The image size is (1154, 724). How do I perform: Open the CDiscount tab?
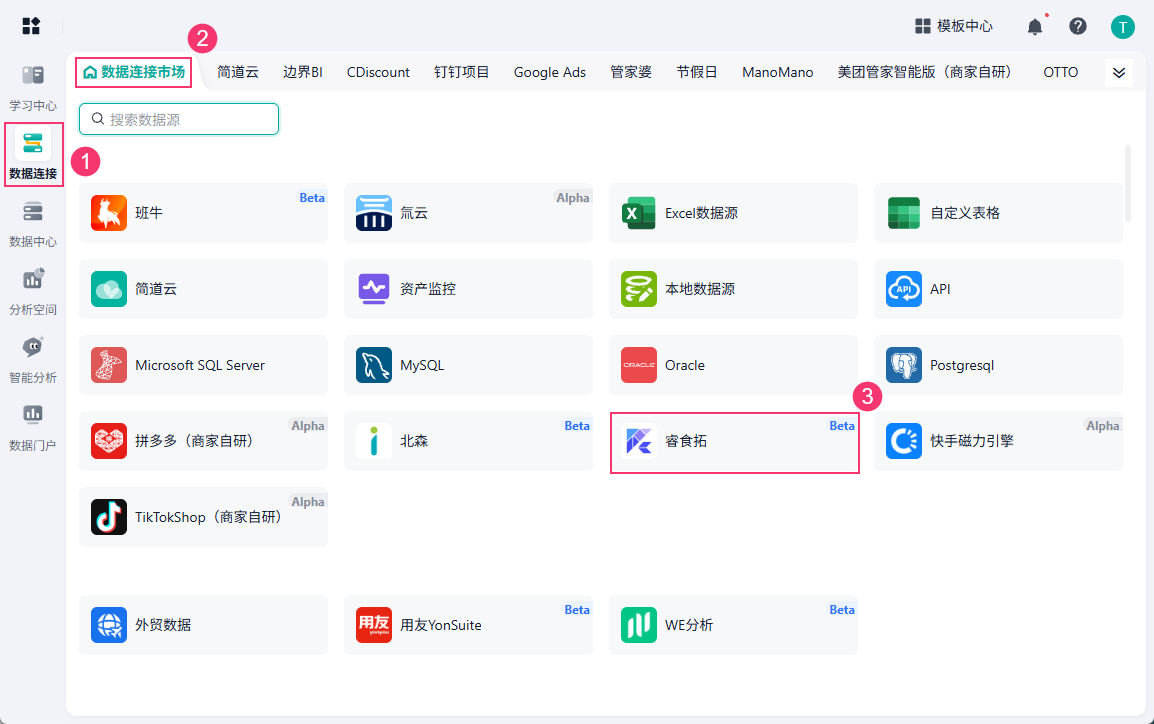[378, 72]
